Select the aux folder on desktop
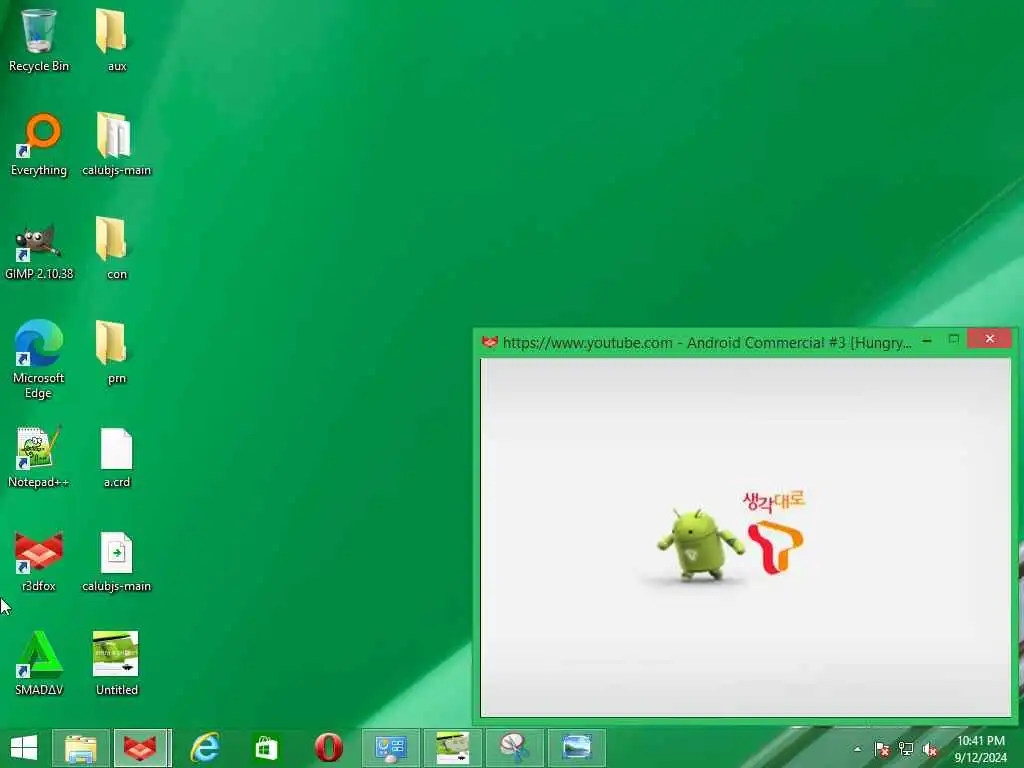Screen dimensions: 1024x768 pos(116,39)
